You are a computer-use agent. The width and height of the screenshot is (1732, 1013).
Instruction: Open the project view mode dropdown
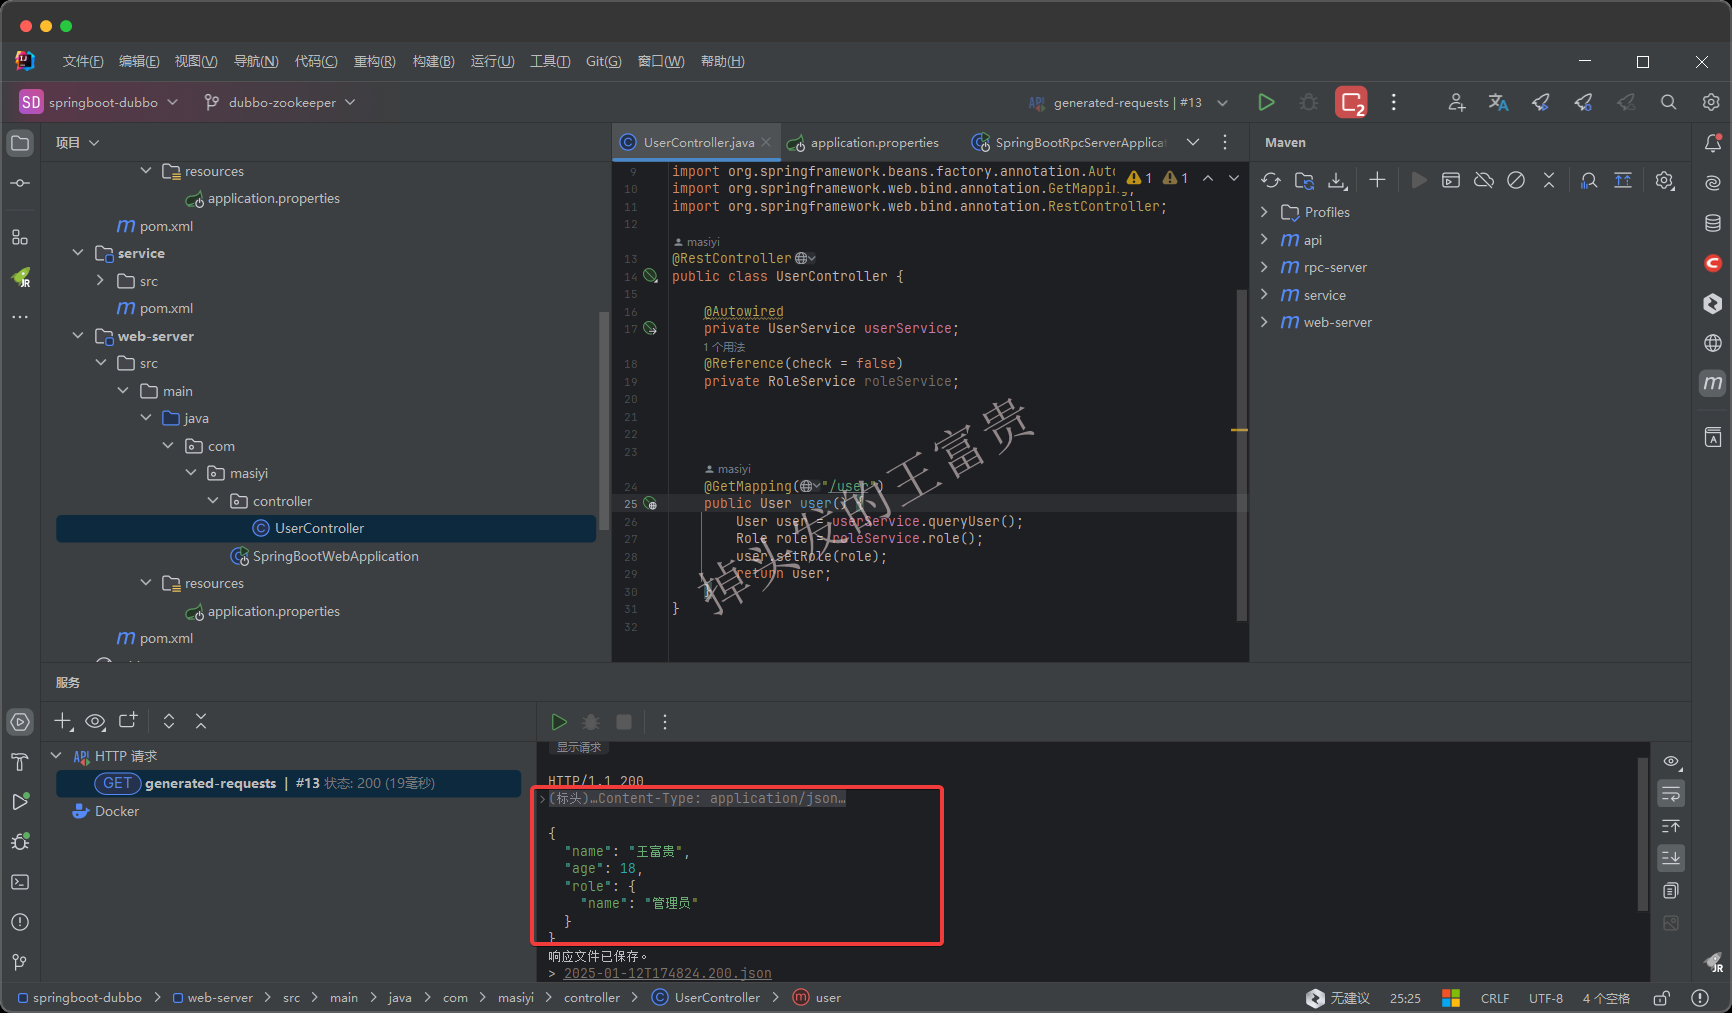click(77, 143)
